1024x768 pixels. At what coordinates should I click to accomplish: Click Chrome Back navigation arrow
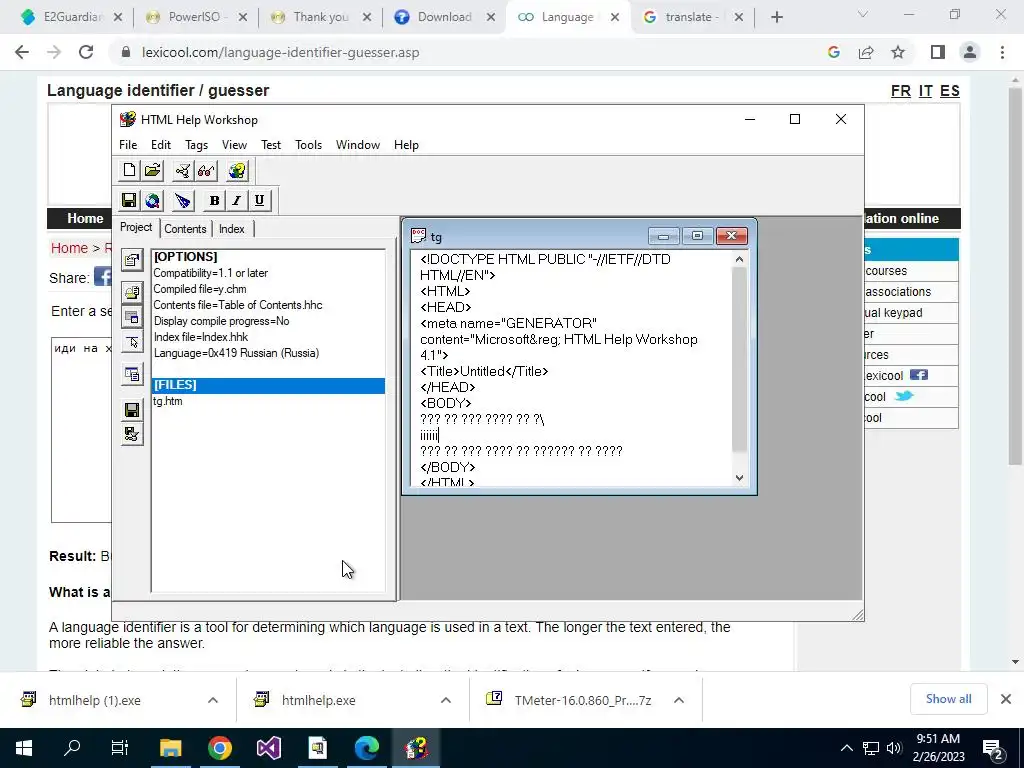point(22,52)
